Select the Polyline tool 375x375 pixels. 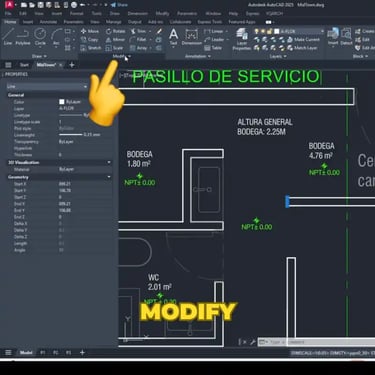[23, 37]
